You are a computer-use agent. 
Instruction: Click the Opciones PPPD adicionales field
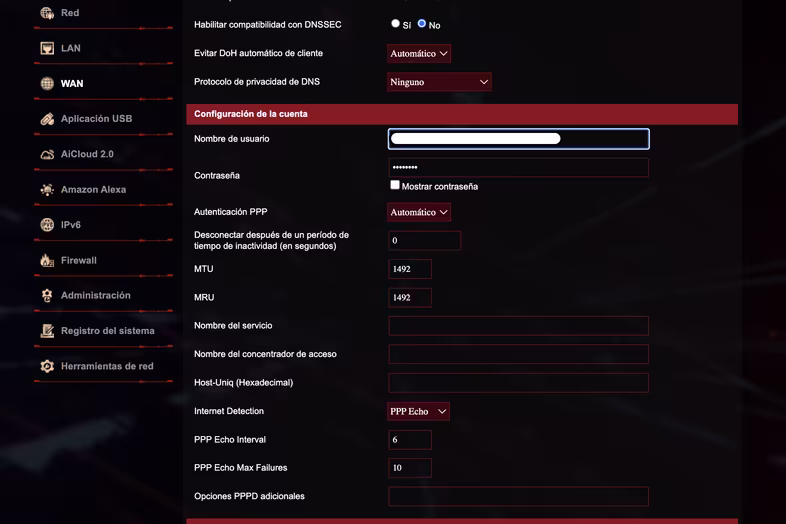tap(518, 496)
